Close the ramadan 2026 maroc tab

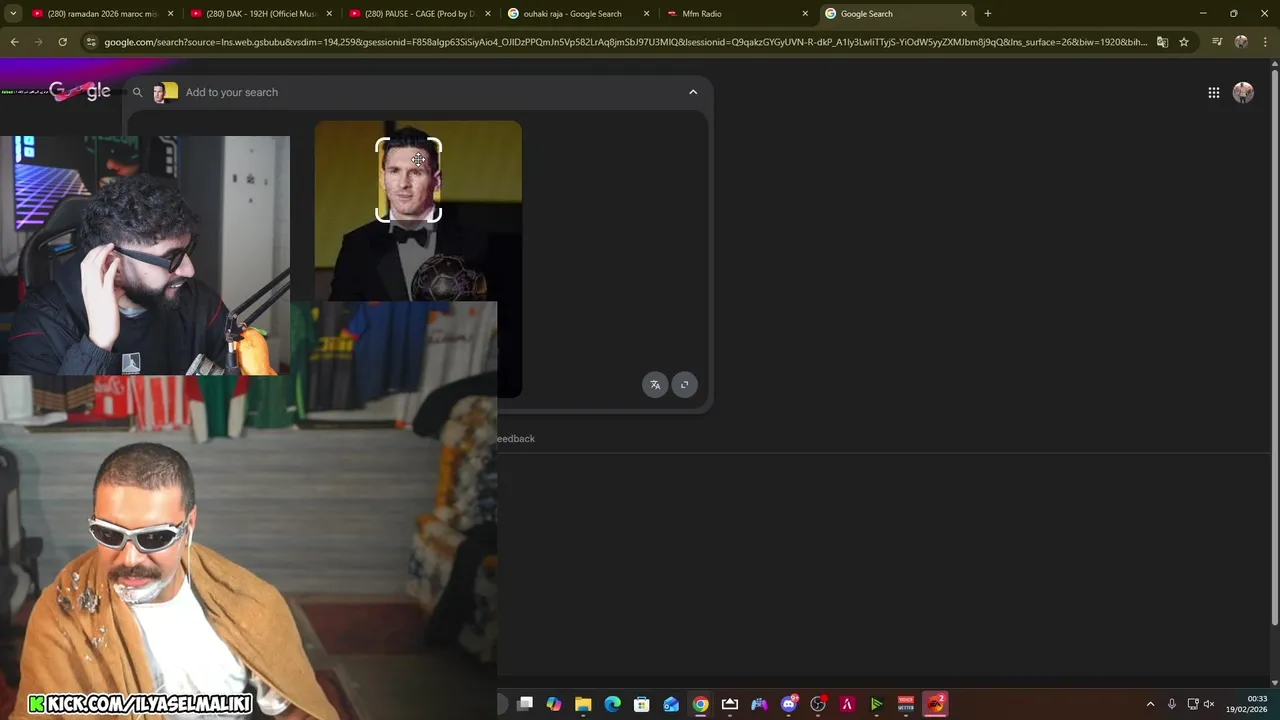tap(170, 14)
